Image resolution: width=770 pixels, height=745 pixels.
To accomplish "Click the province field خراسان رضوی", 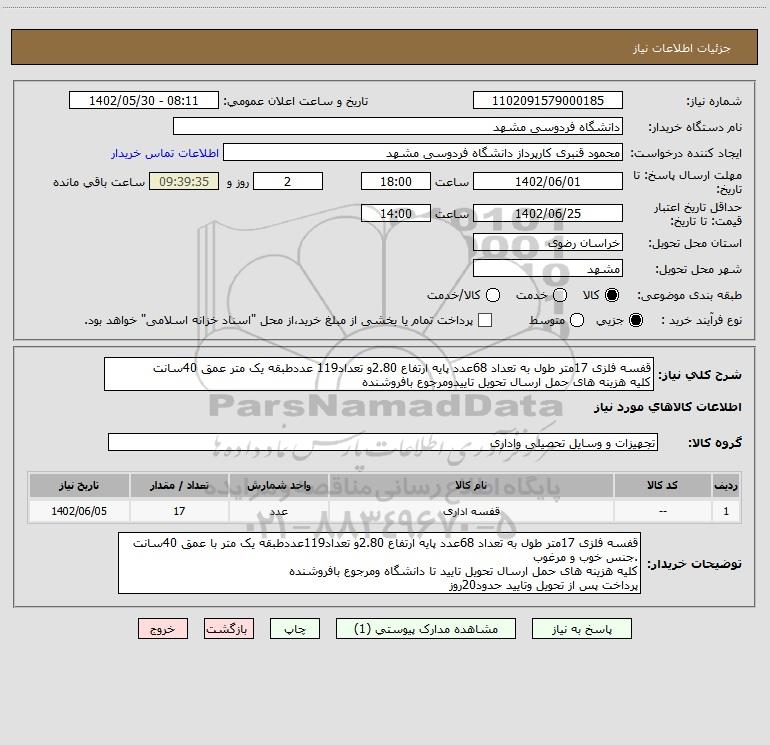I will tap(548, 242).
